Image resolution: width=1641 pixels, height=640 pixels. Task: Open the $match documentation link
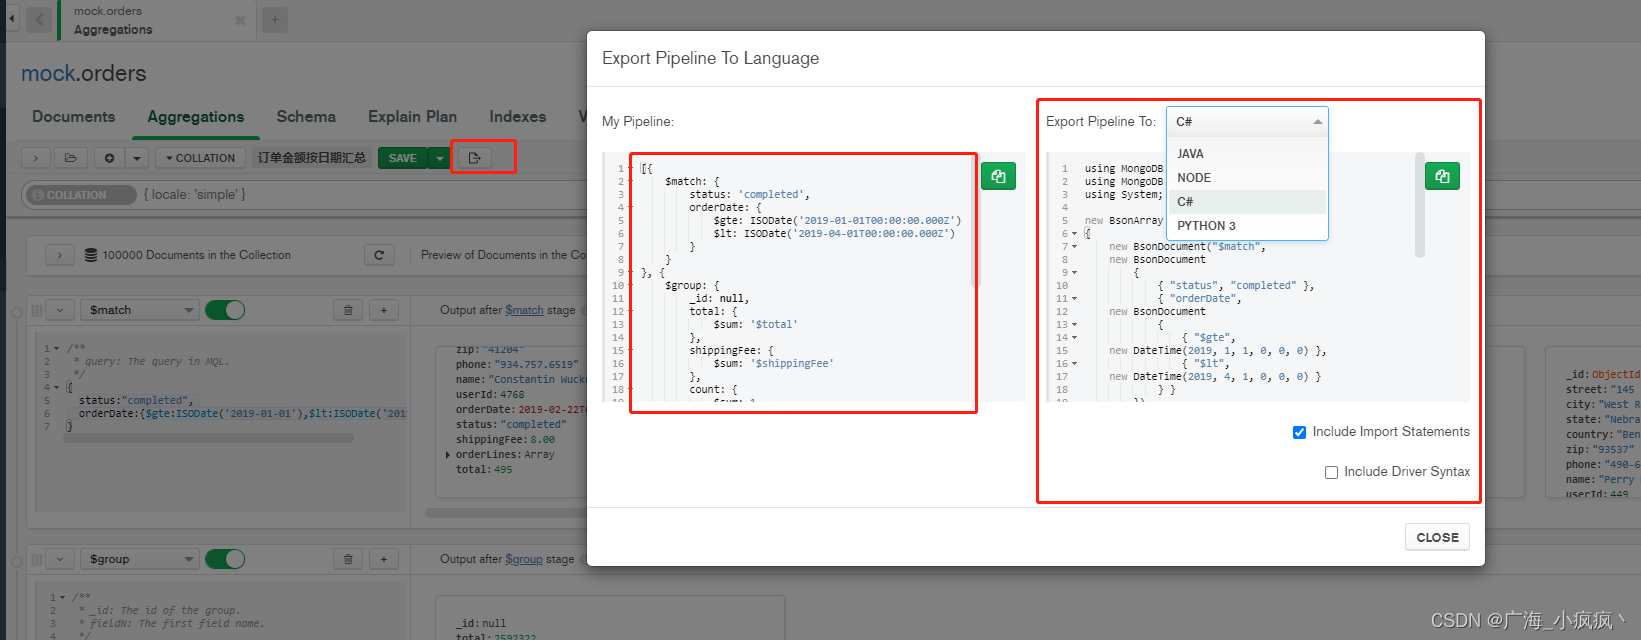(524, 310)
